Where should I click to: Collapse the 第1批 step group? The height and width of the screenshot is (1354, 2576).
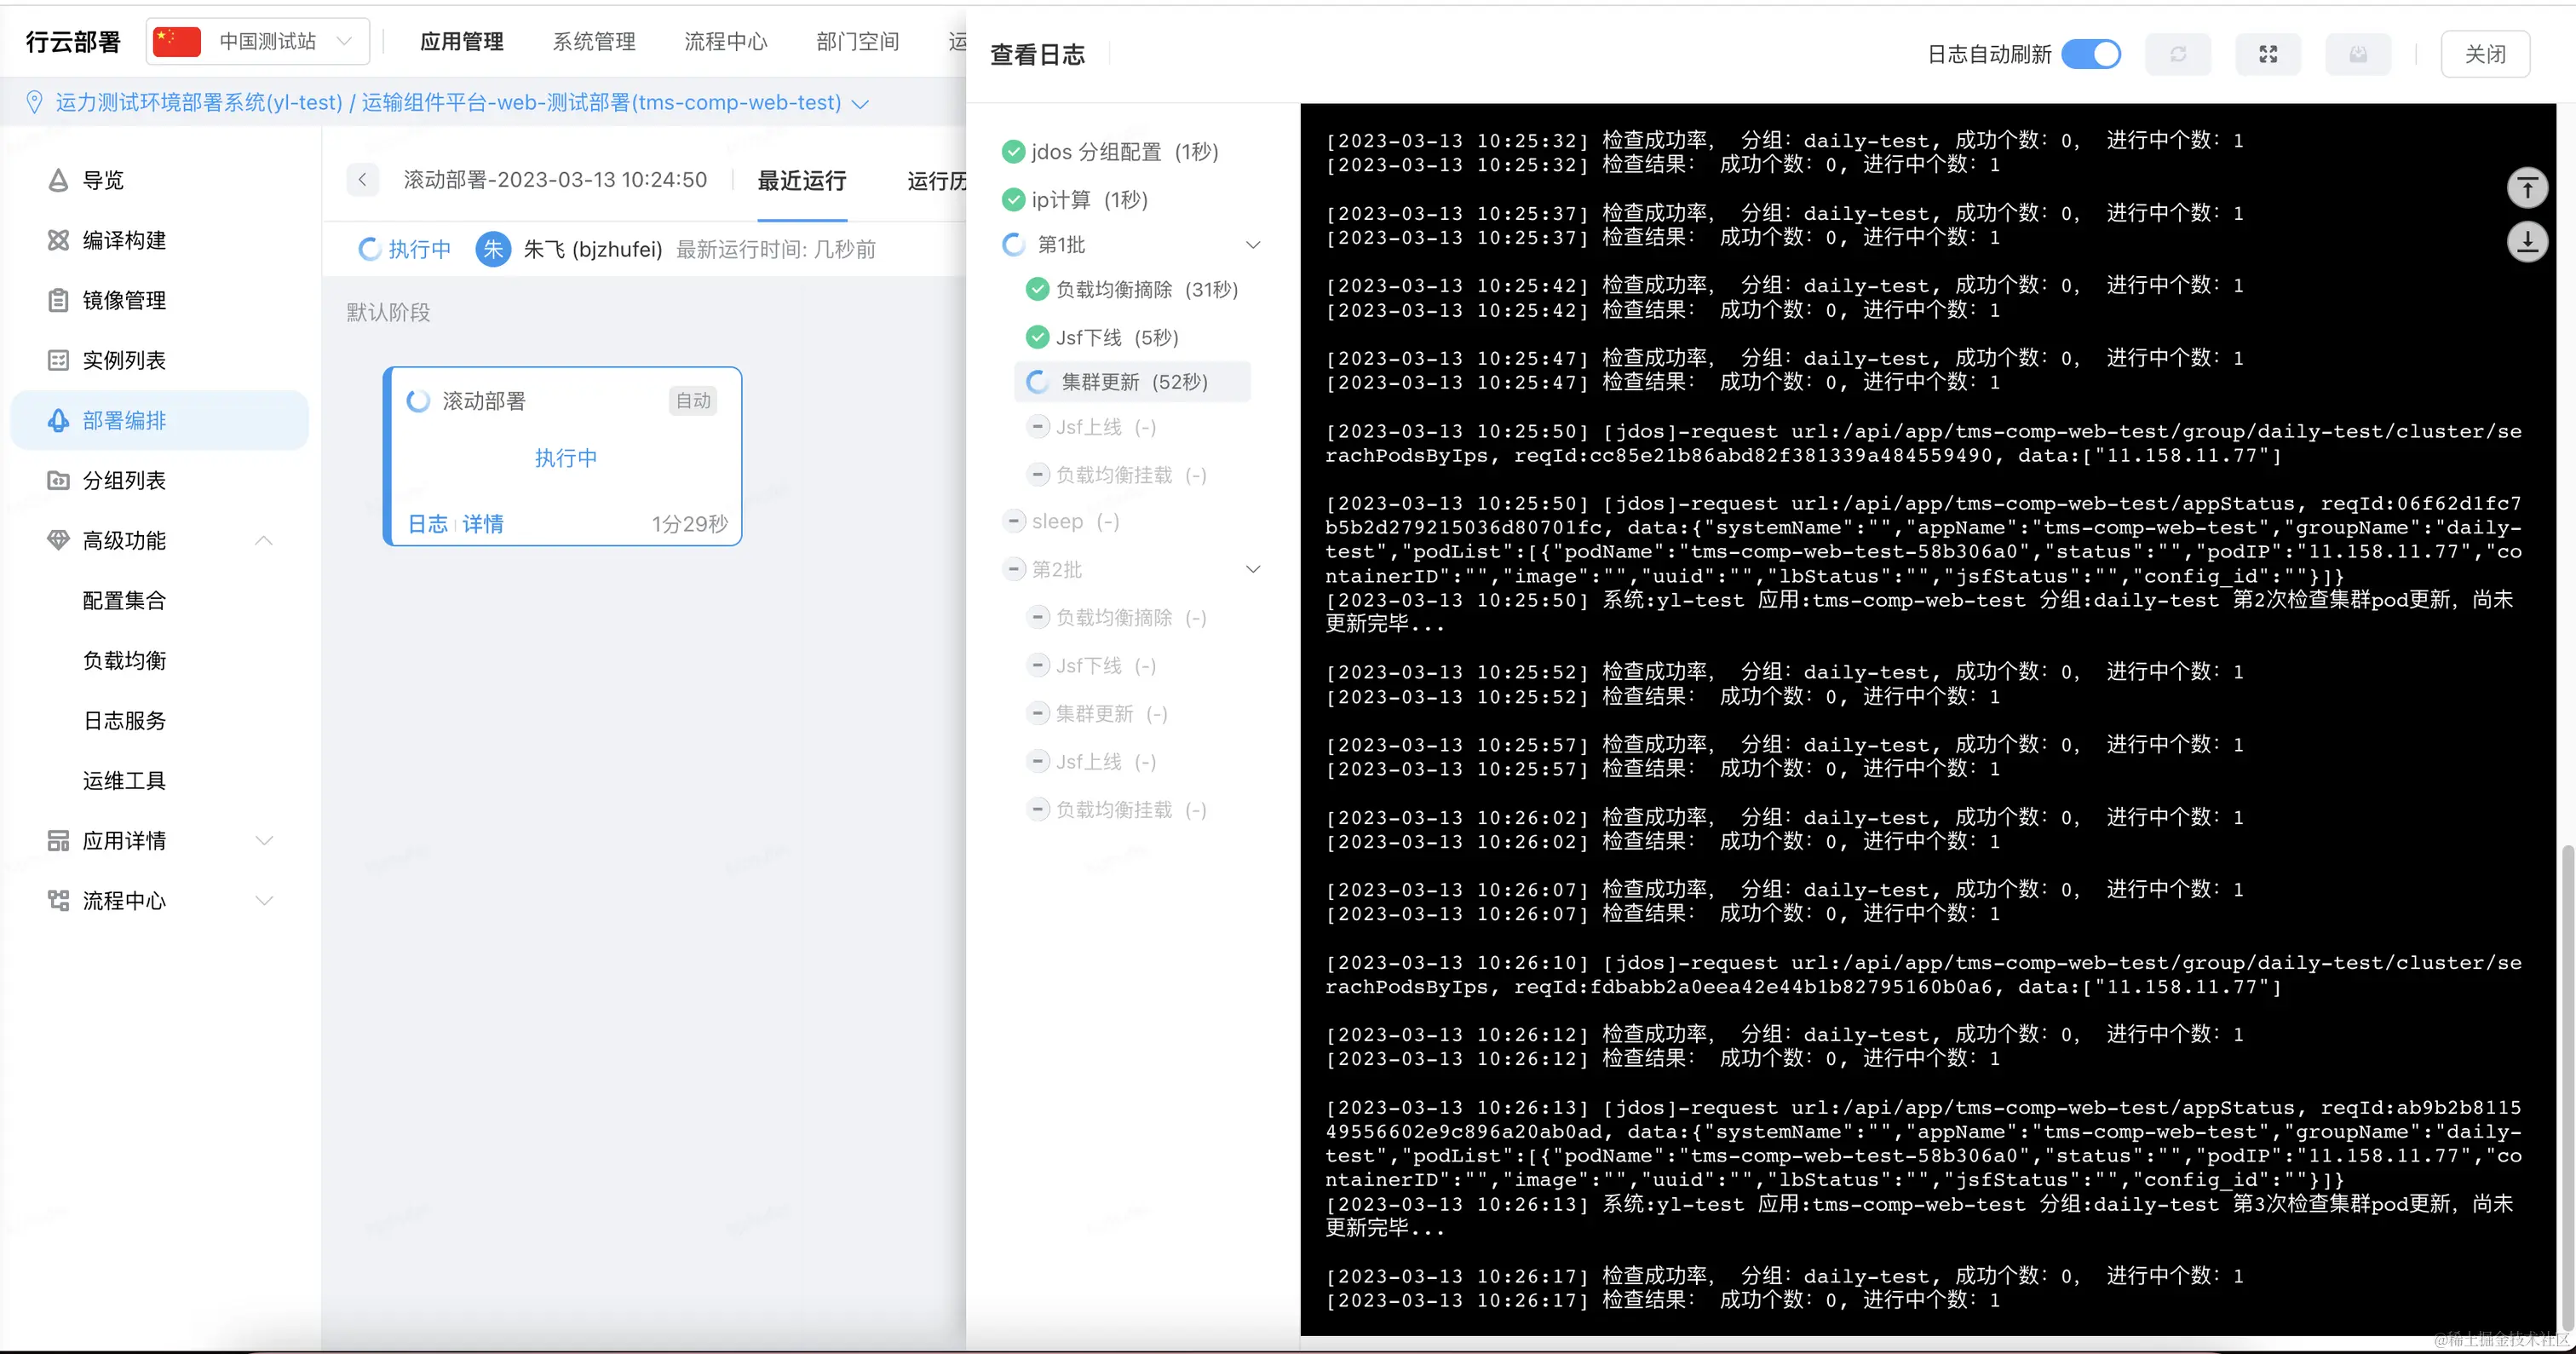click(1252, 245)
